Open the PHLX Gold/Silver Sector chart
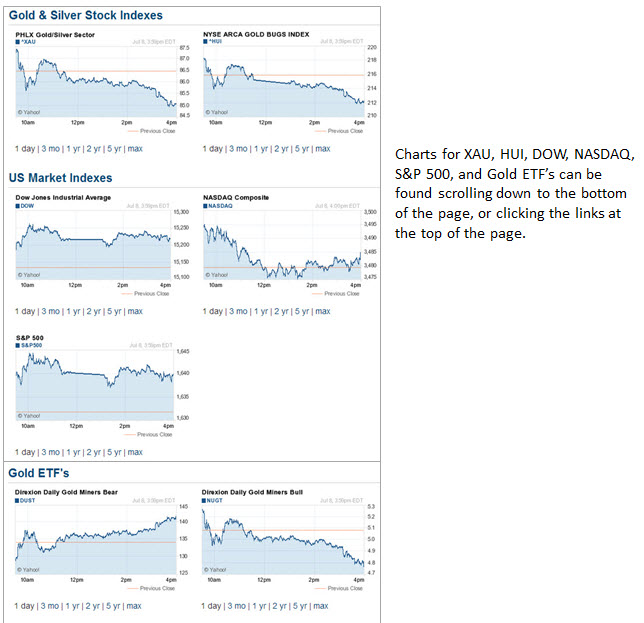 point(95,82)
